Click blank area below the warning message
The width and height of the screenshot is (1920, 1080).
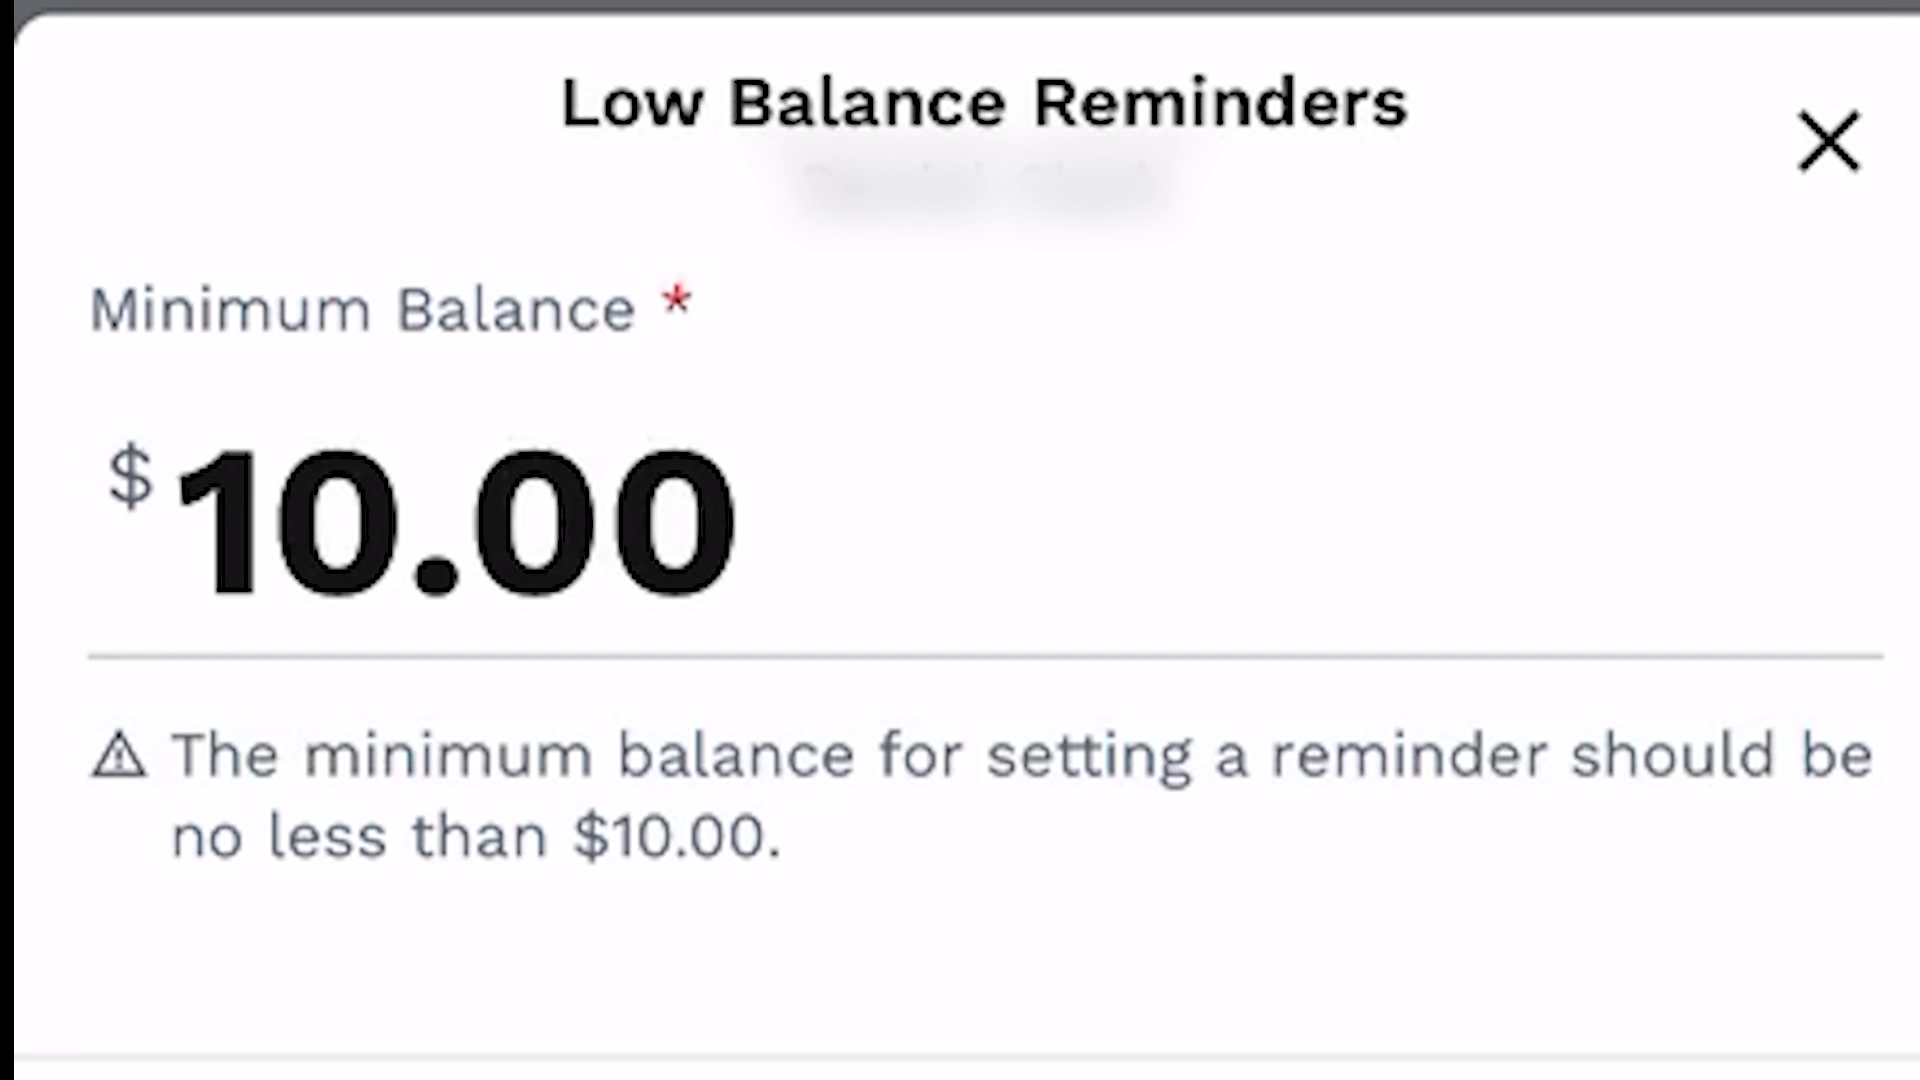(x=960, y=960)
